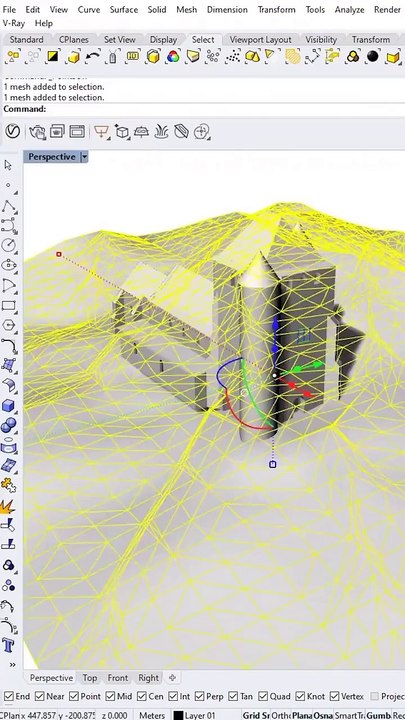Select the Ungroup tool
405x720 pixels.
[8, 585]
